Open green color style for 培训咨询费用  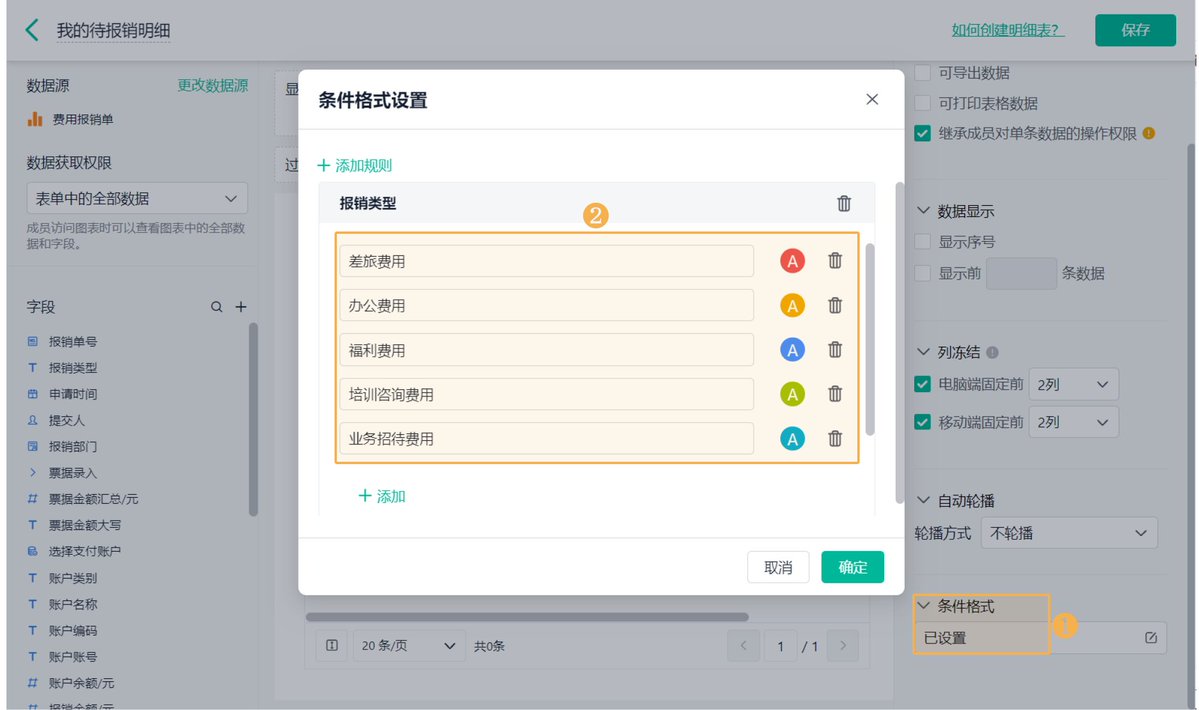792,394
